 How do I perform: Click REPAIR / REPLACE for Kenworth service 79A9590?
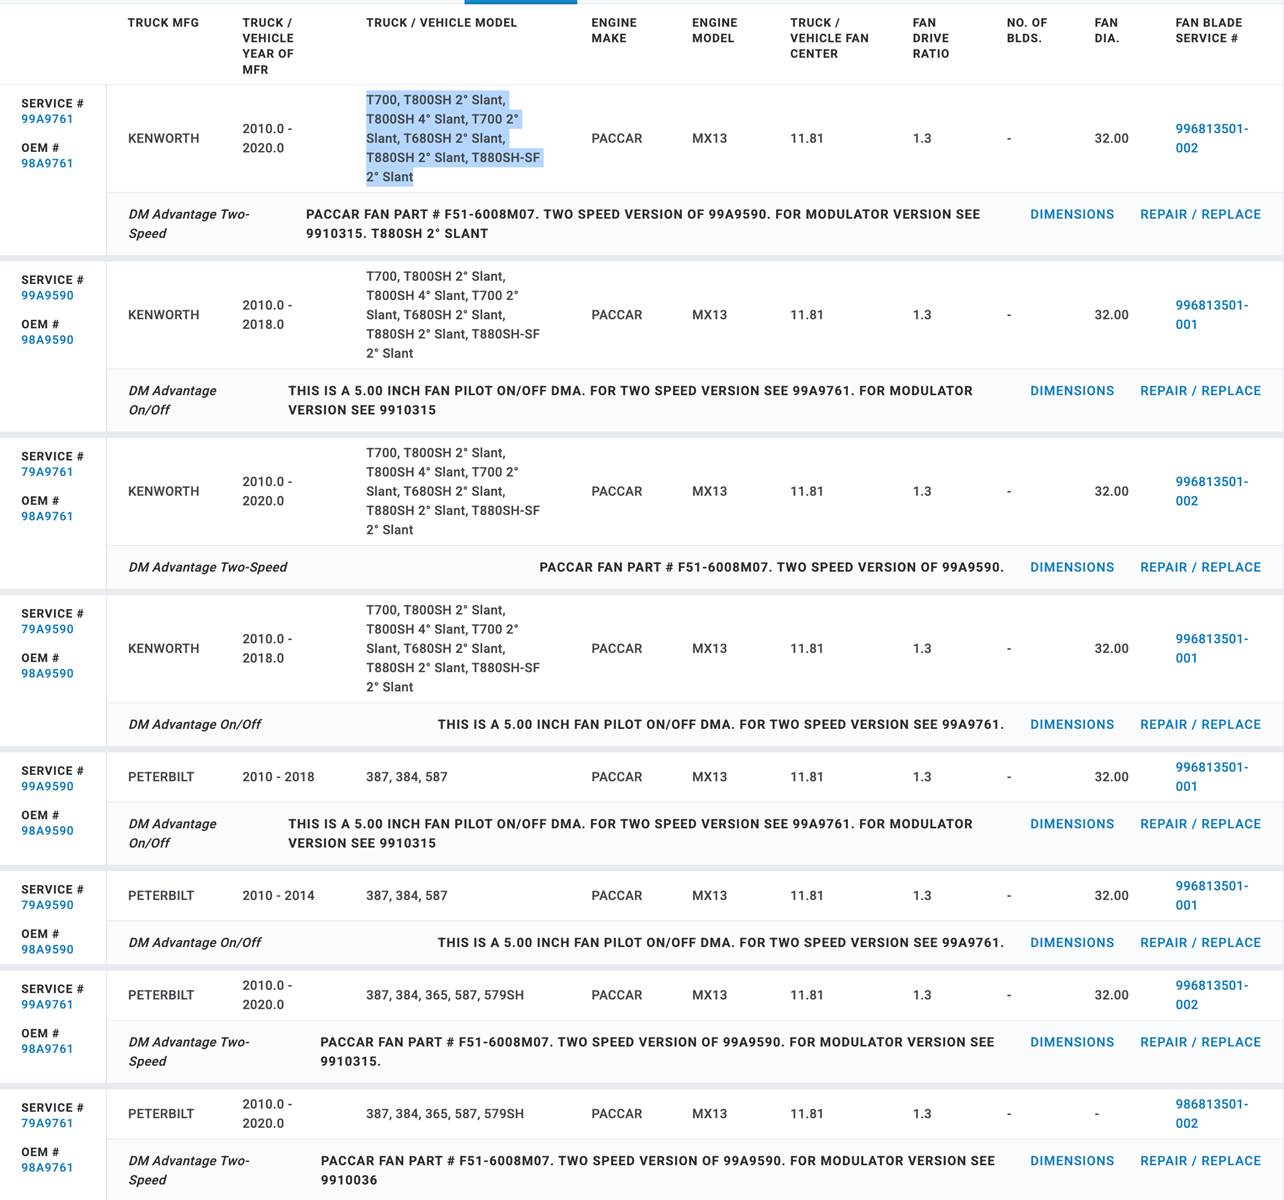click(1200, 724)
